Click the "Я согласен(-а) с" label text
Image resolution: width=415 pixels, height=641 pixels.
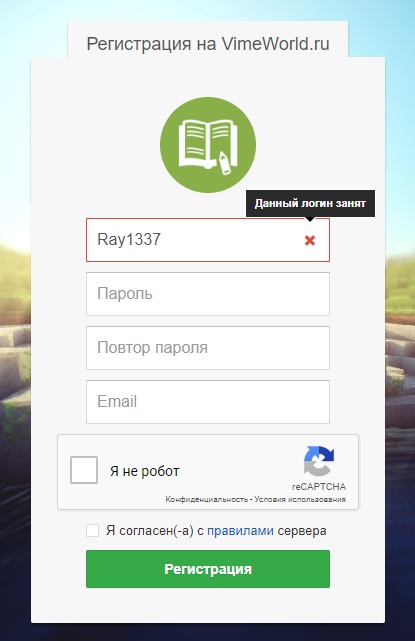pyautogui.click(x=155, y=531)
